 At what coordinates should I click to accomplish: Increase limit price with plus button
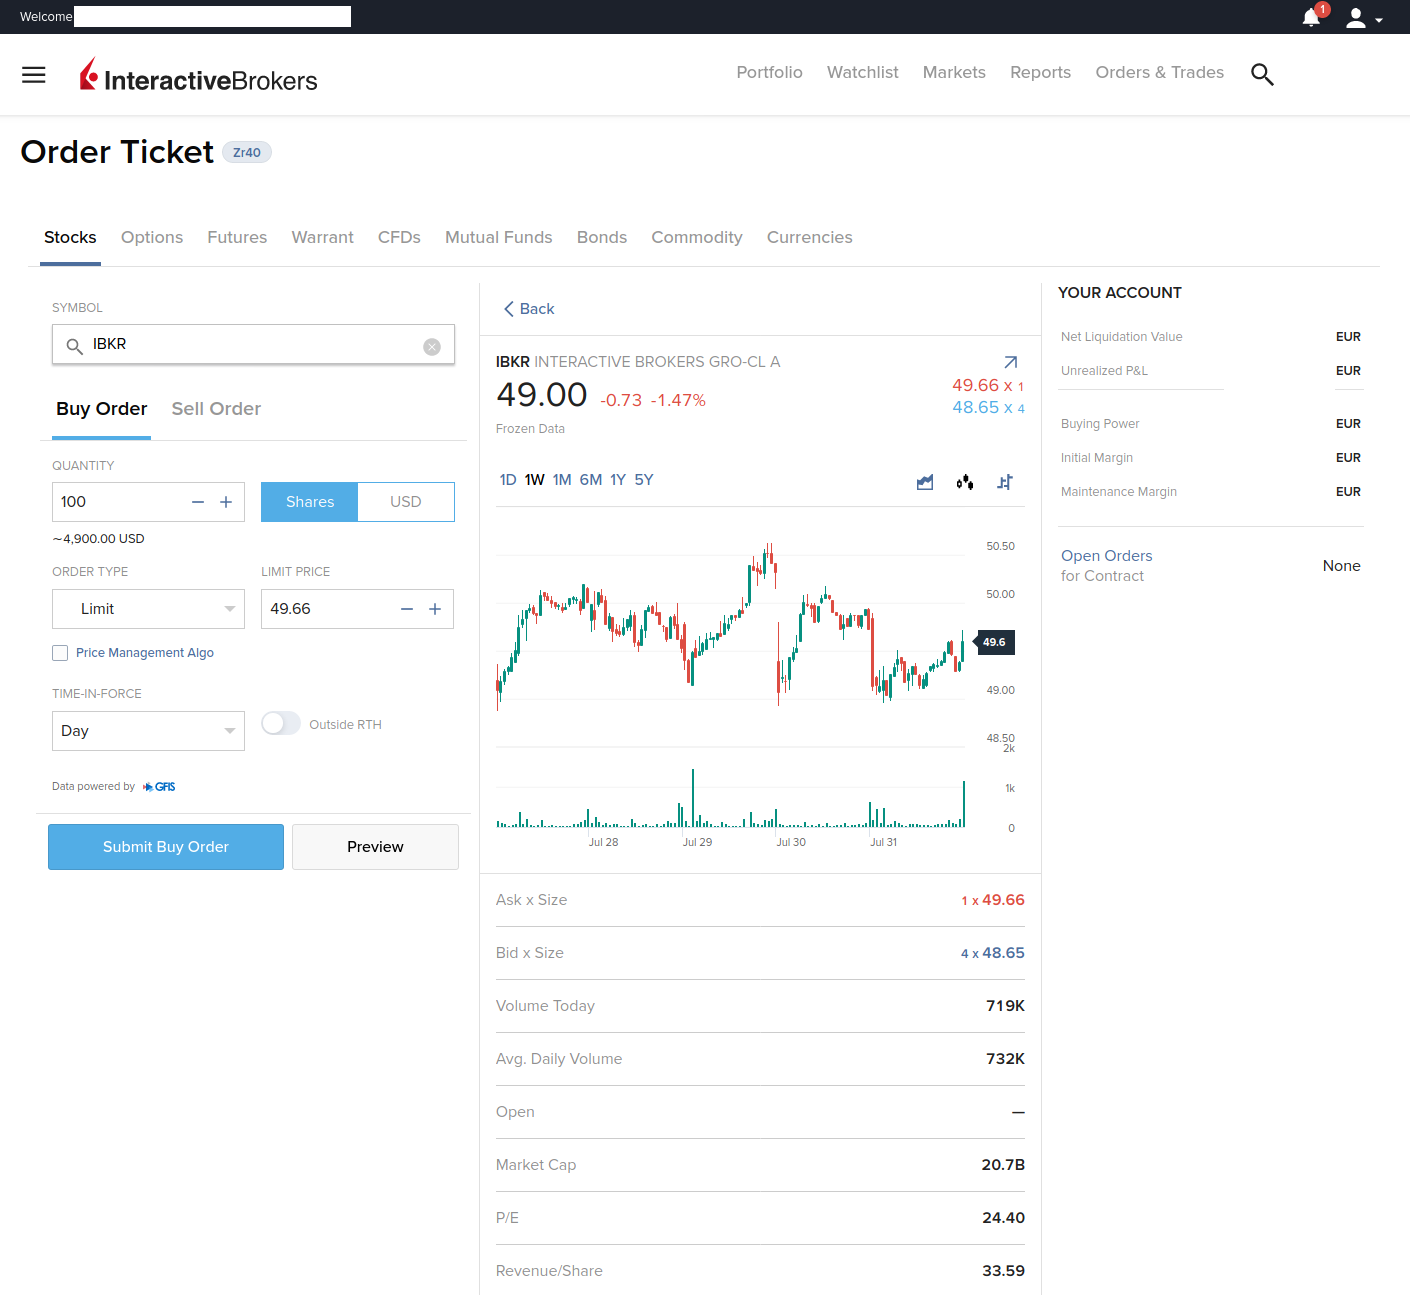click(435, 609)
